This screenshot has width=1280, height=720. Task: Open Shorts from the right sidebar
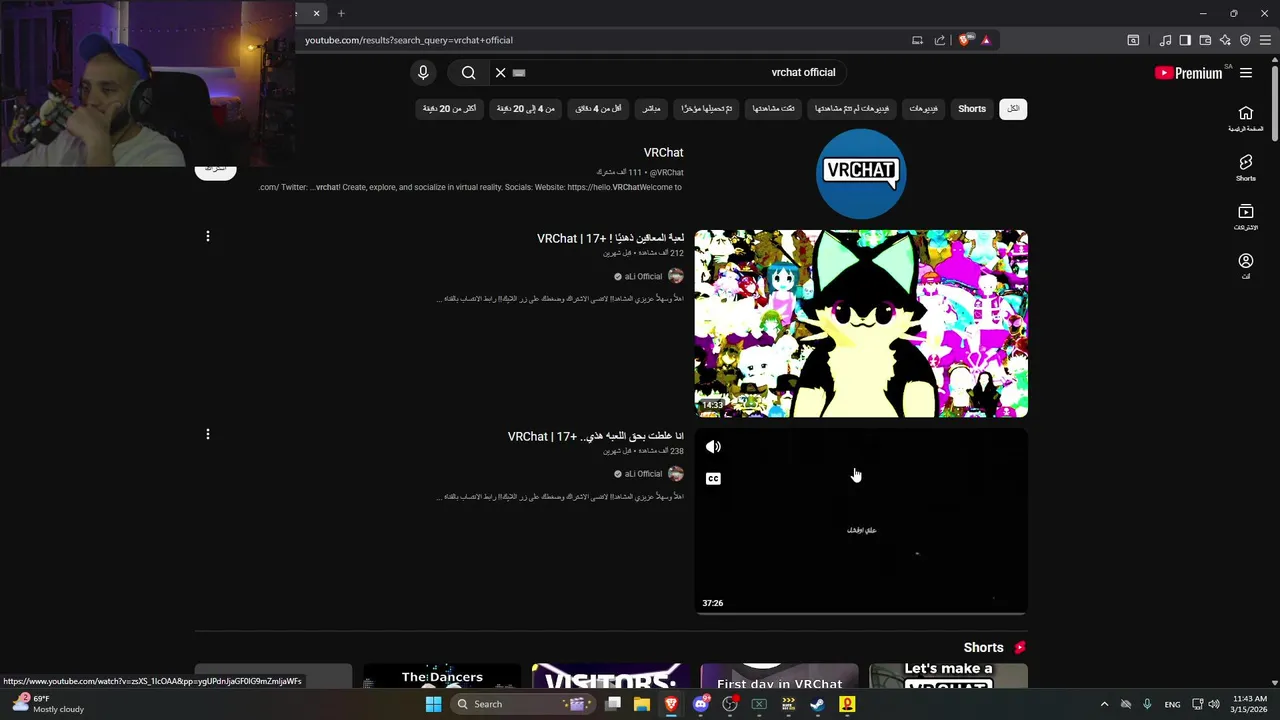[x=1246, y=168]
